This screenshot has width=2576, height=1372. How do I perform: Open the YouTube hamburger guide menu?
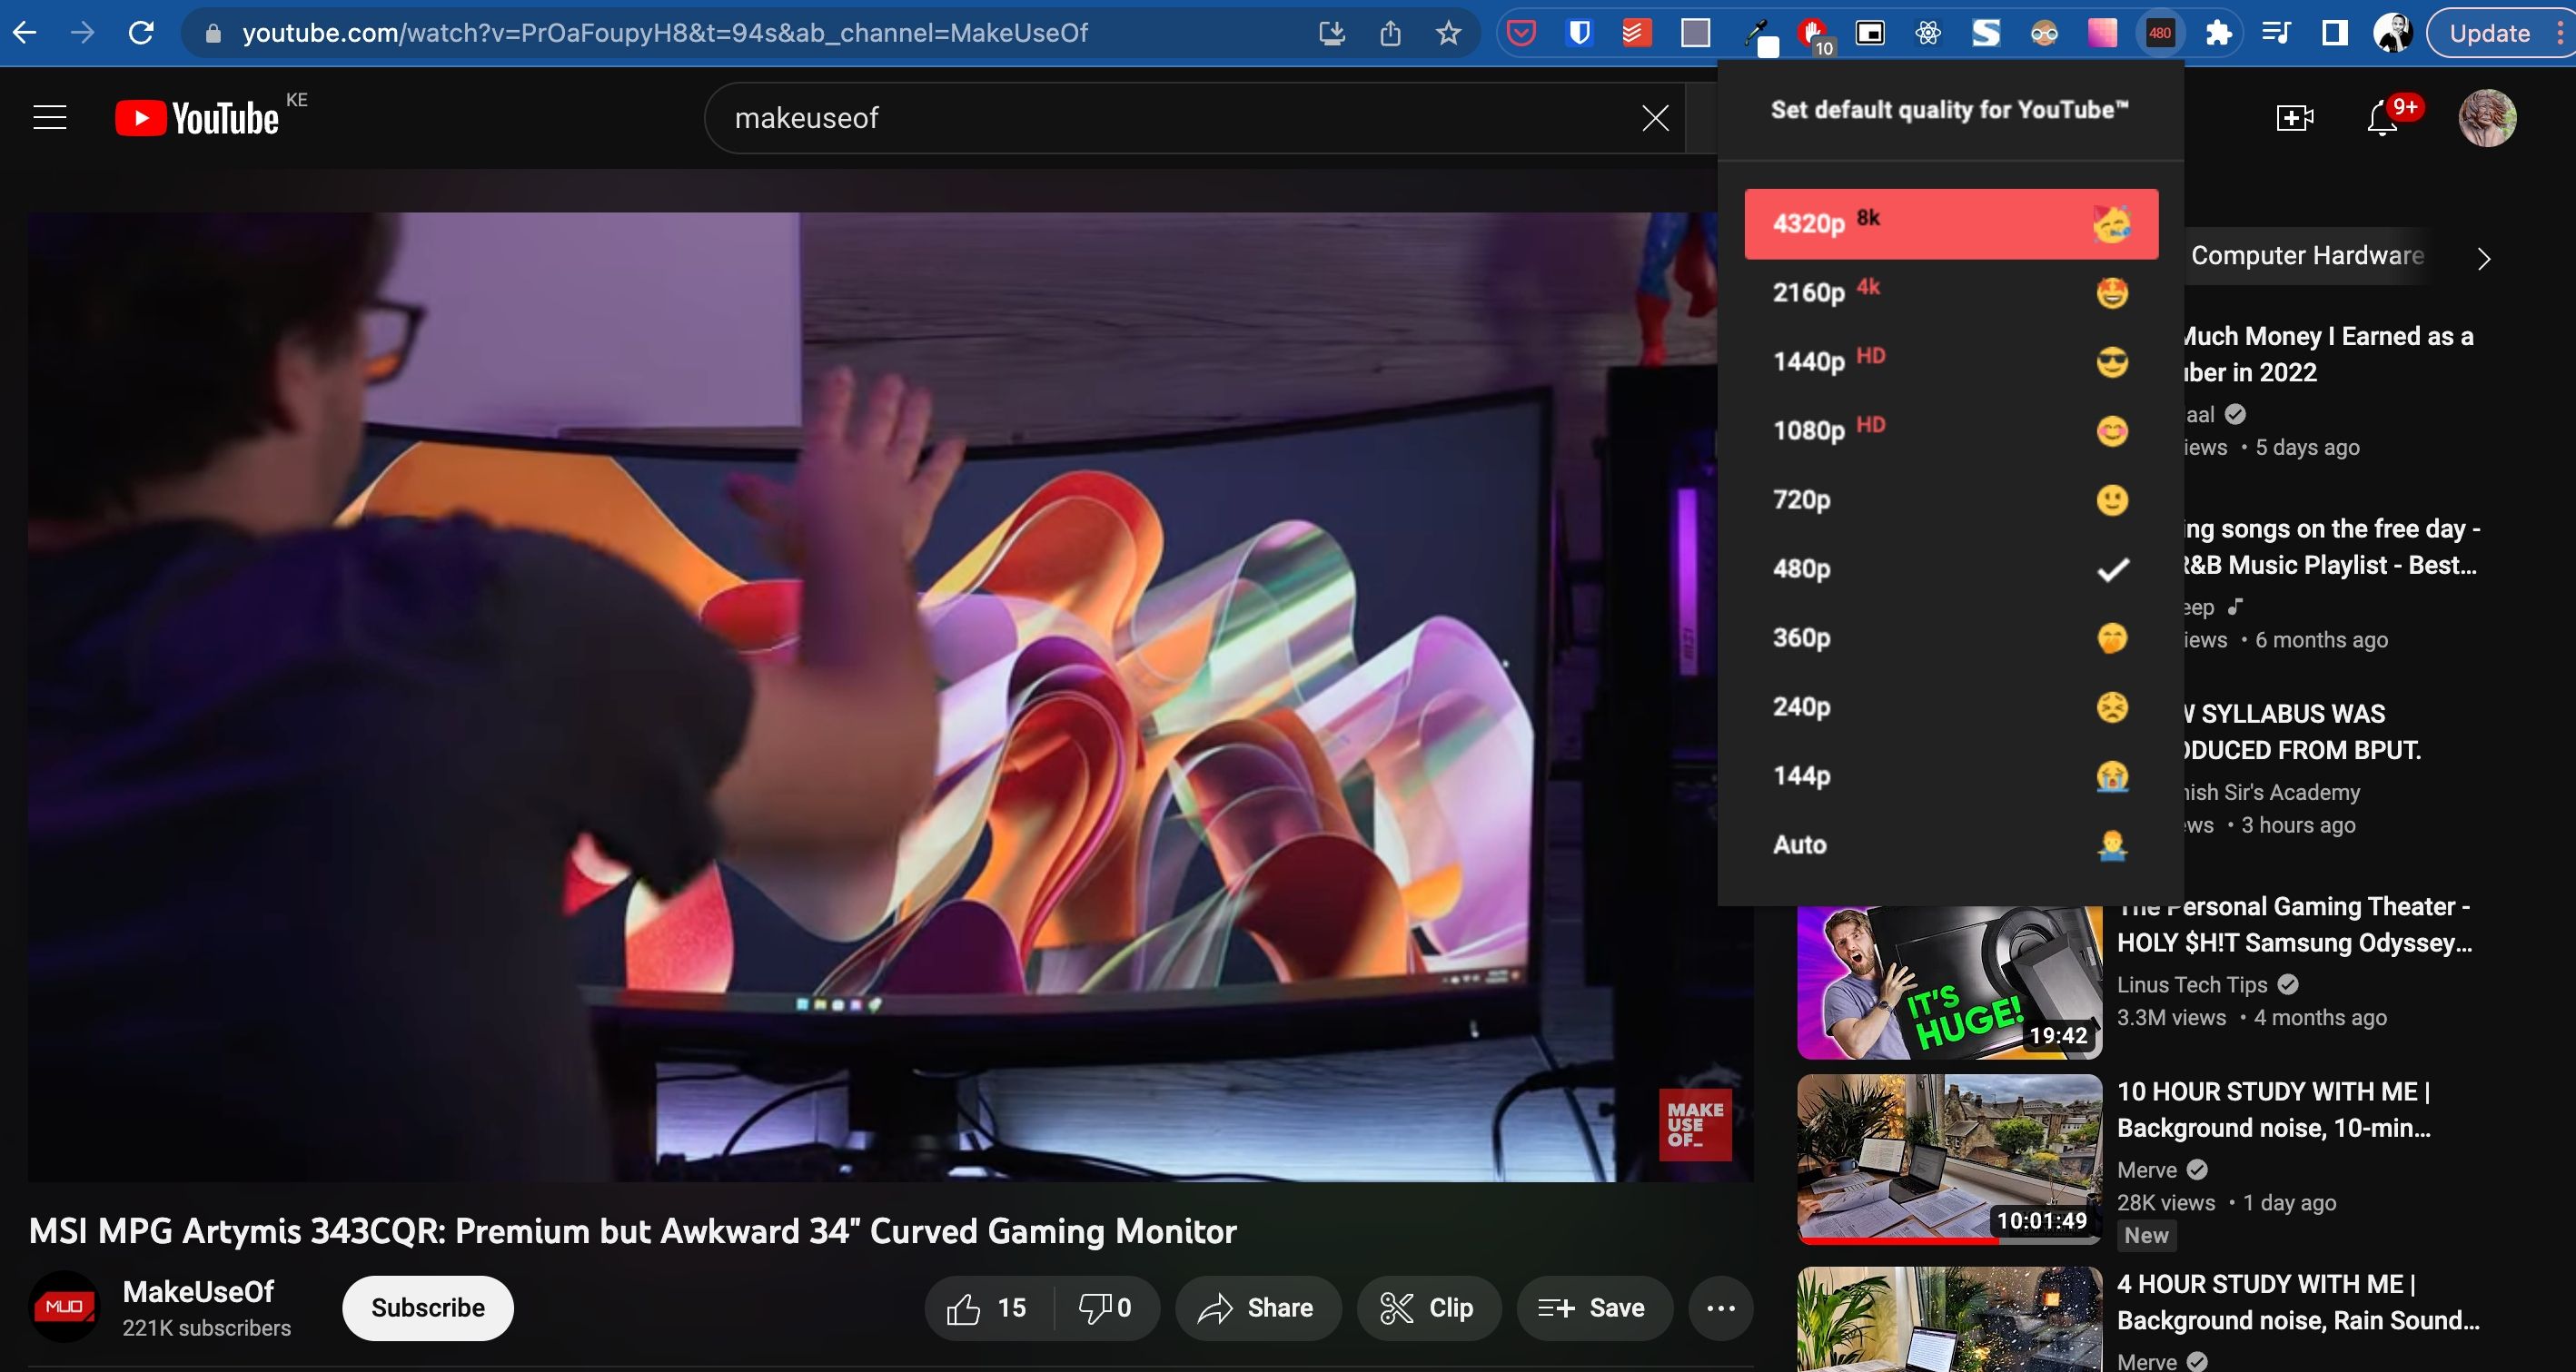click(50, 118)
